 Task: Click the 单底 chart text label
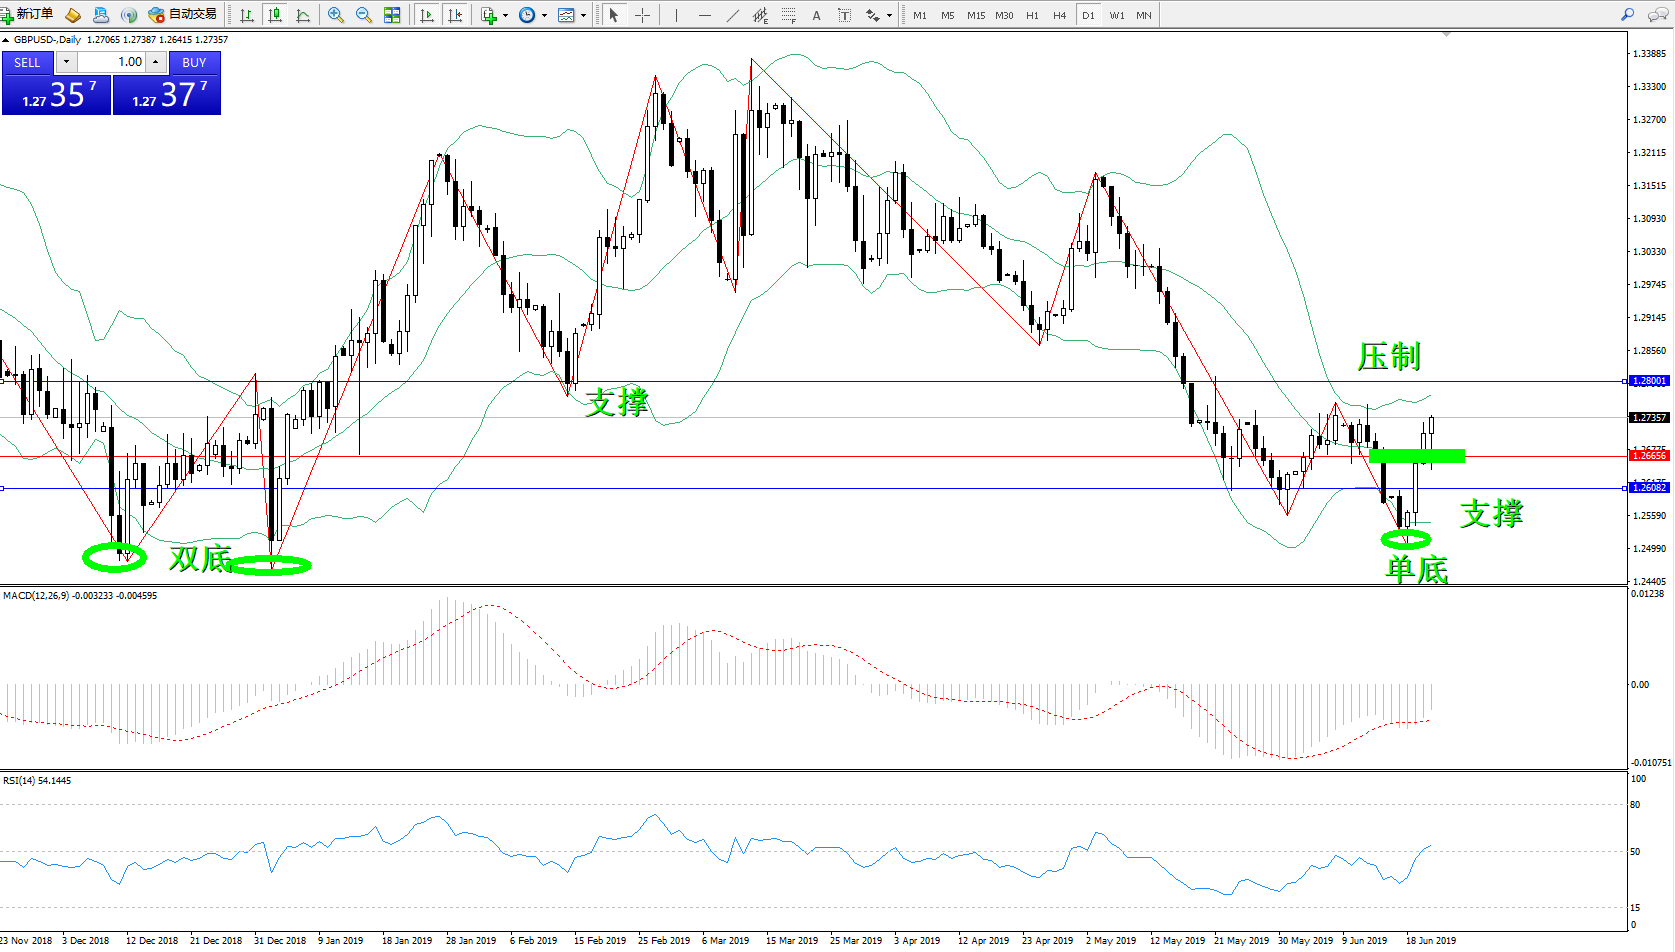(x=1416, y=569)
